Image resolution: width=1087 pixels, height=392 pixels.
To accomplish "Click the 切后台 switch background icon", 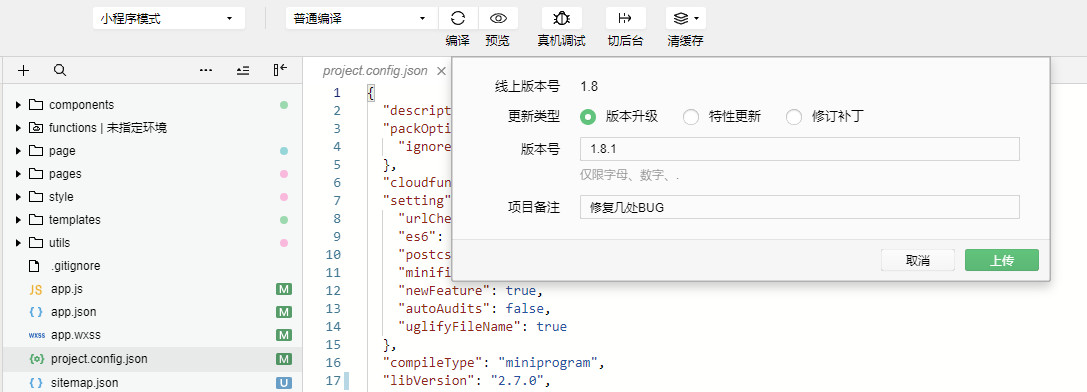I will pos(625,18).
